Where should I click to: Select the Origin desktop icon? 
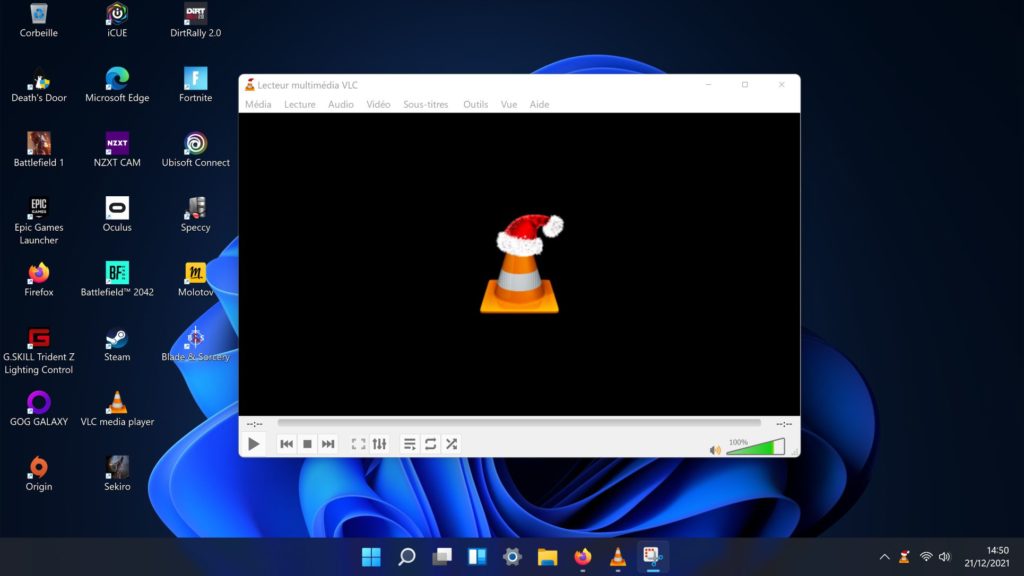point(39,473)
